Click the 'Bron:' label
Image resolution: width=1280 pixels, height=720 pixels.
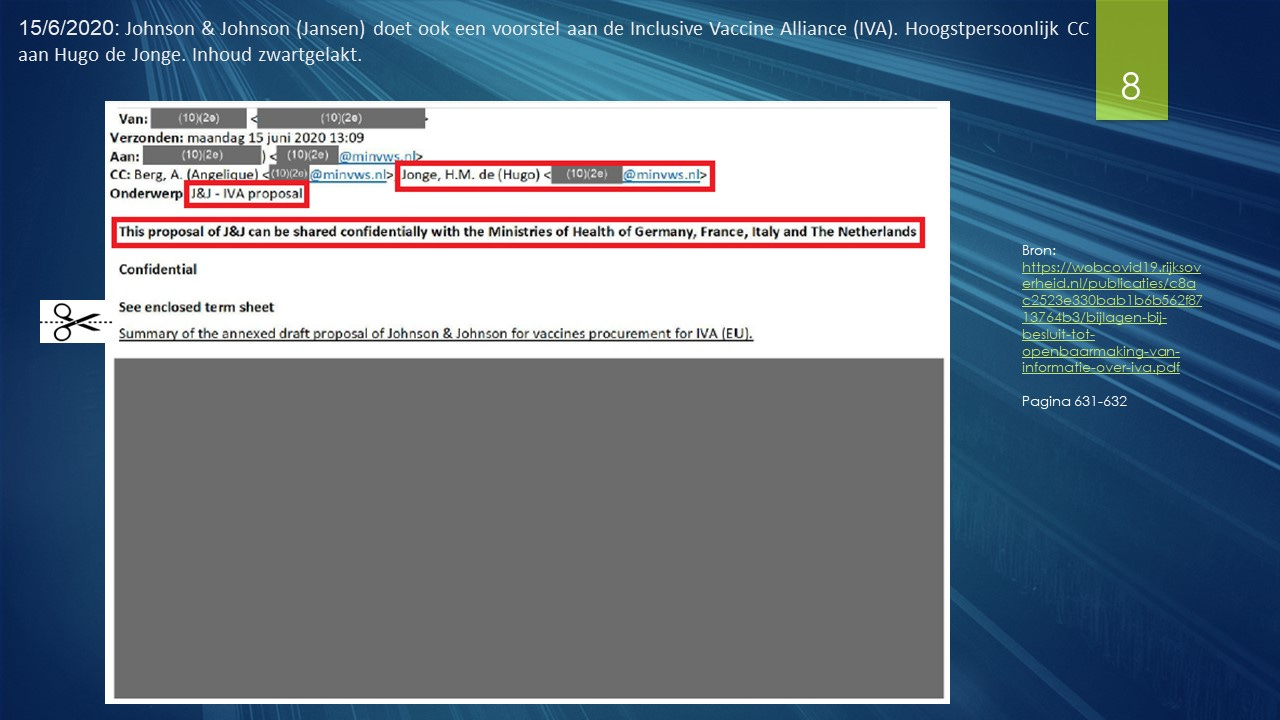(x=1039, y=250)
